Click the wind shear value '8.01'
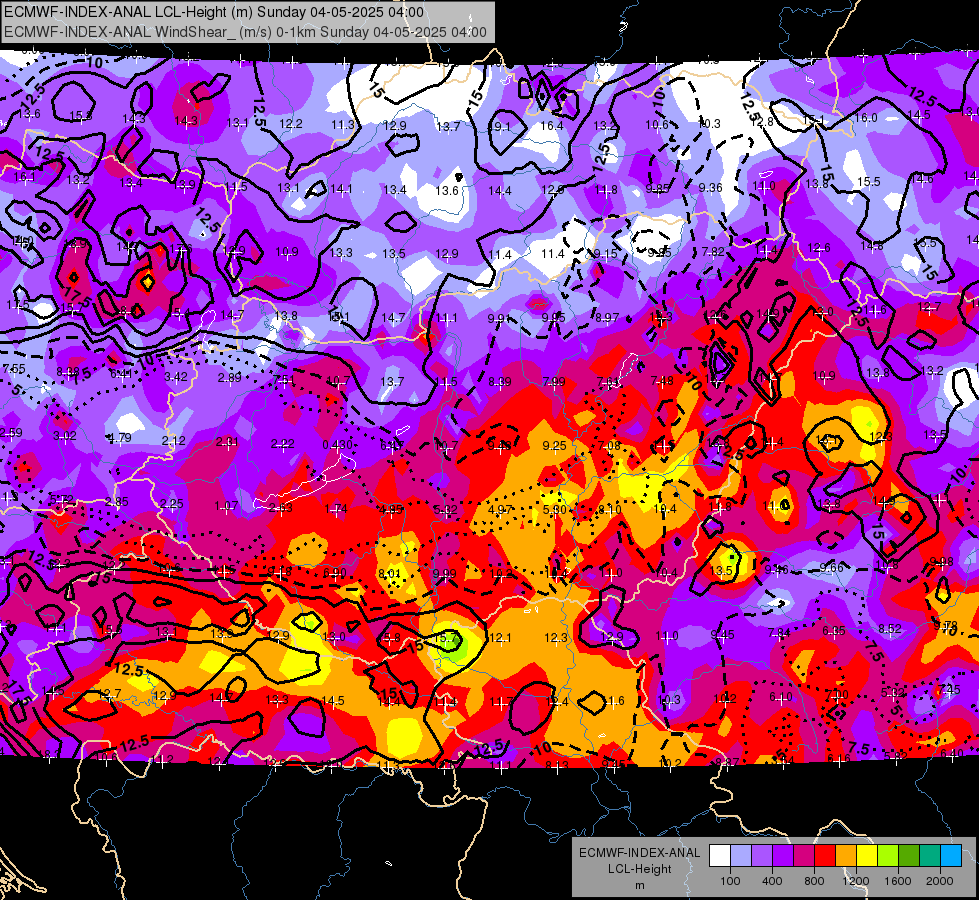This screenshot has width=979, height=900. pyautogui.click(x=389, y=573)
